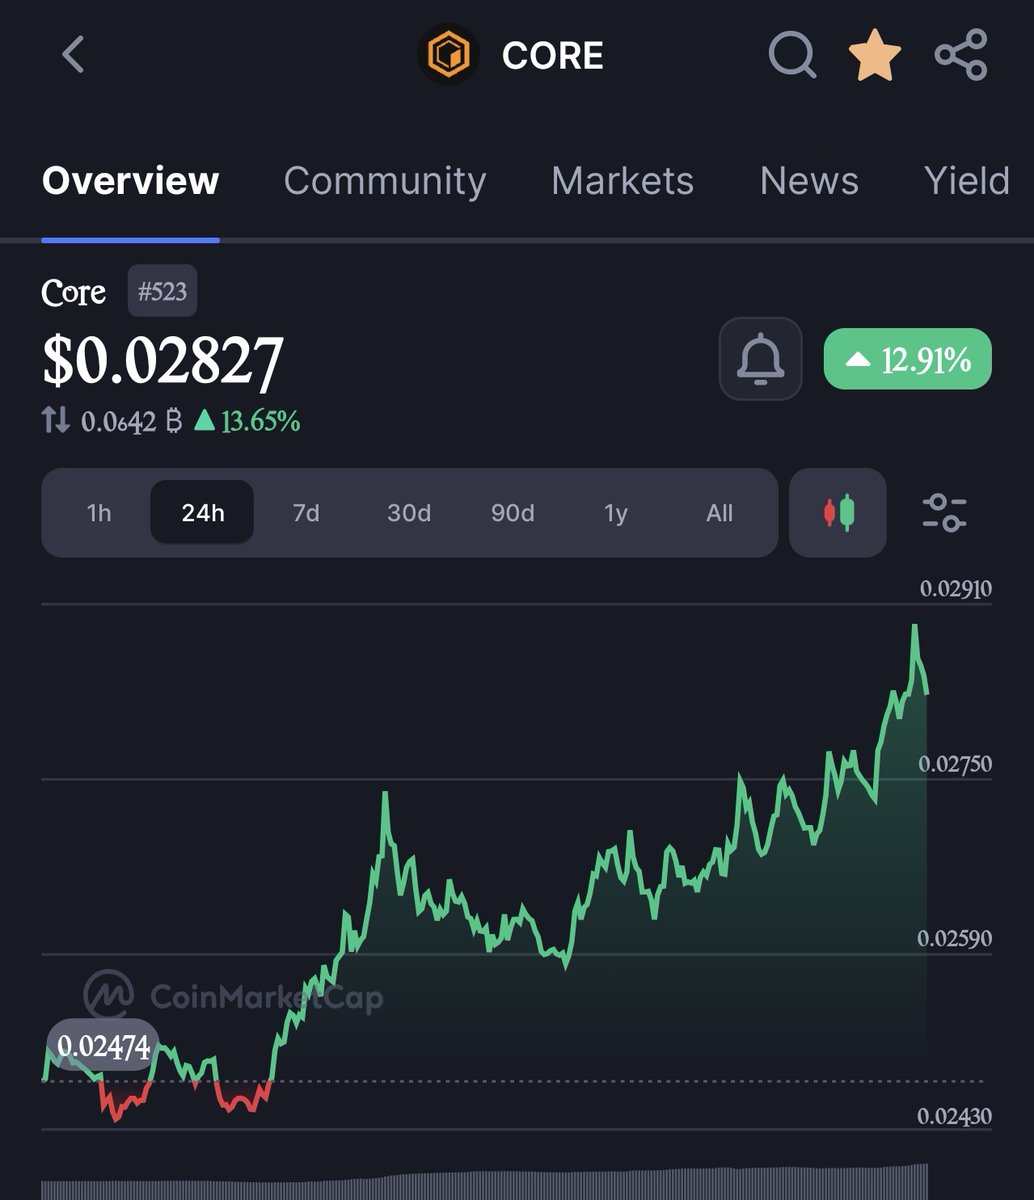1034x1200 pixels.
Task: Tap the 0.02910 axis label
Action: [956, 588]
